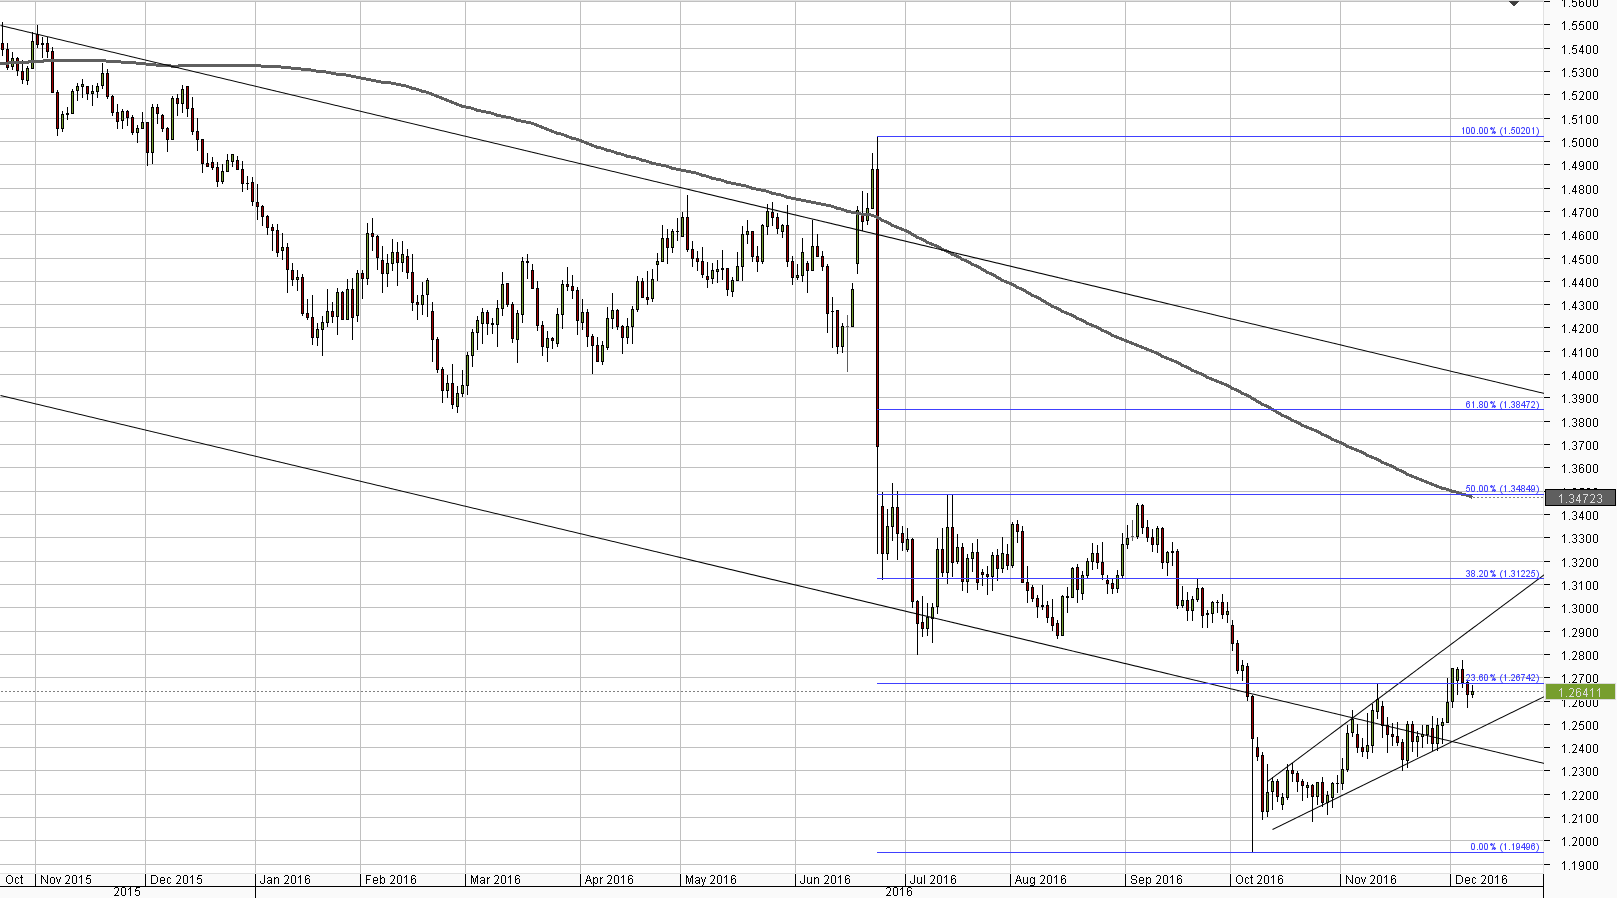Select the 50.00% (1.34849) Fibonacci label
The image size is (1617, 898).
coord(1502,489)
